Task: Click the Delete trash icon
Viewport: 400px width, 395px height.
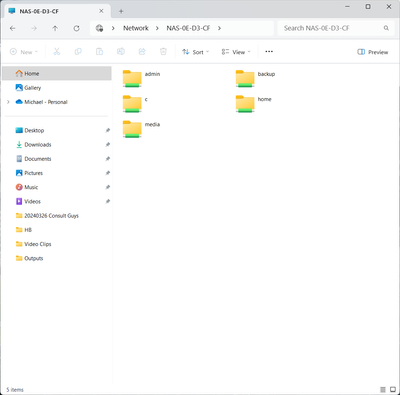Action: click(163, 52)
